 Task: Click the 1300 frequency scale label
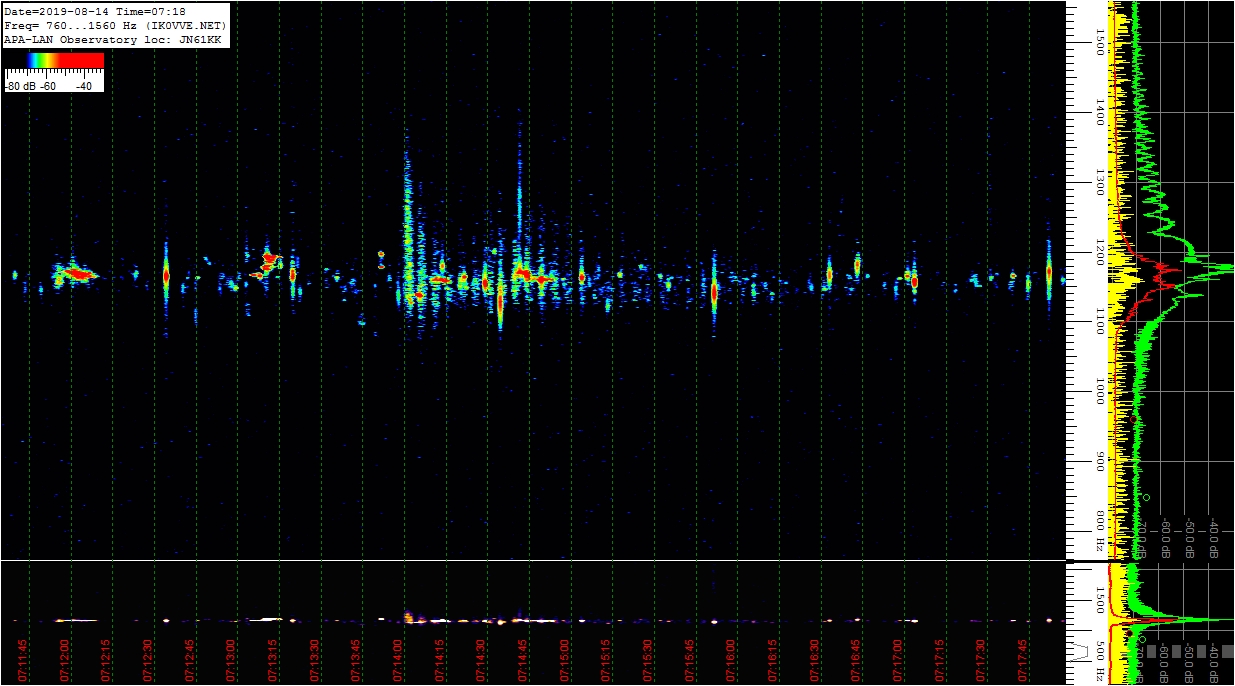tap(1099, 182)
